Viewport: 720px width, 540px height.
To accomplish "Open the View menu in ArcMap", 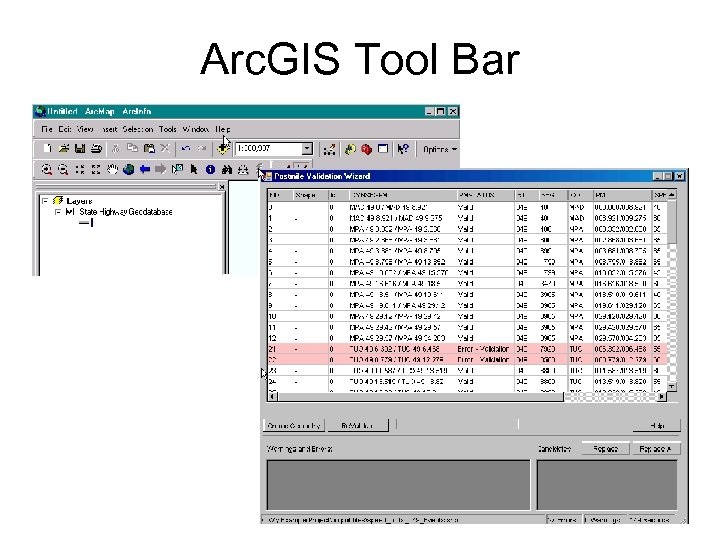I will tap(85, 129).
